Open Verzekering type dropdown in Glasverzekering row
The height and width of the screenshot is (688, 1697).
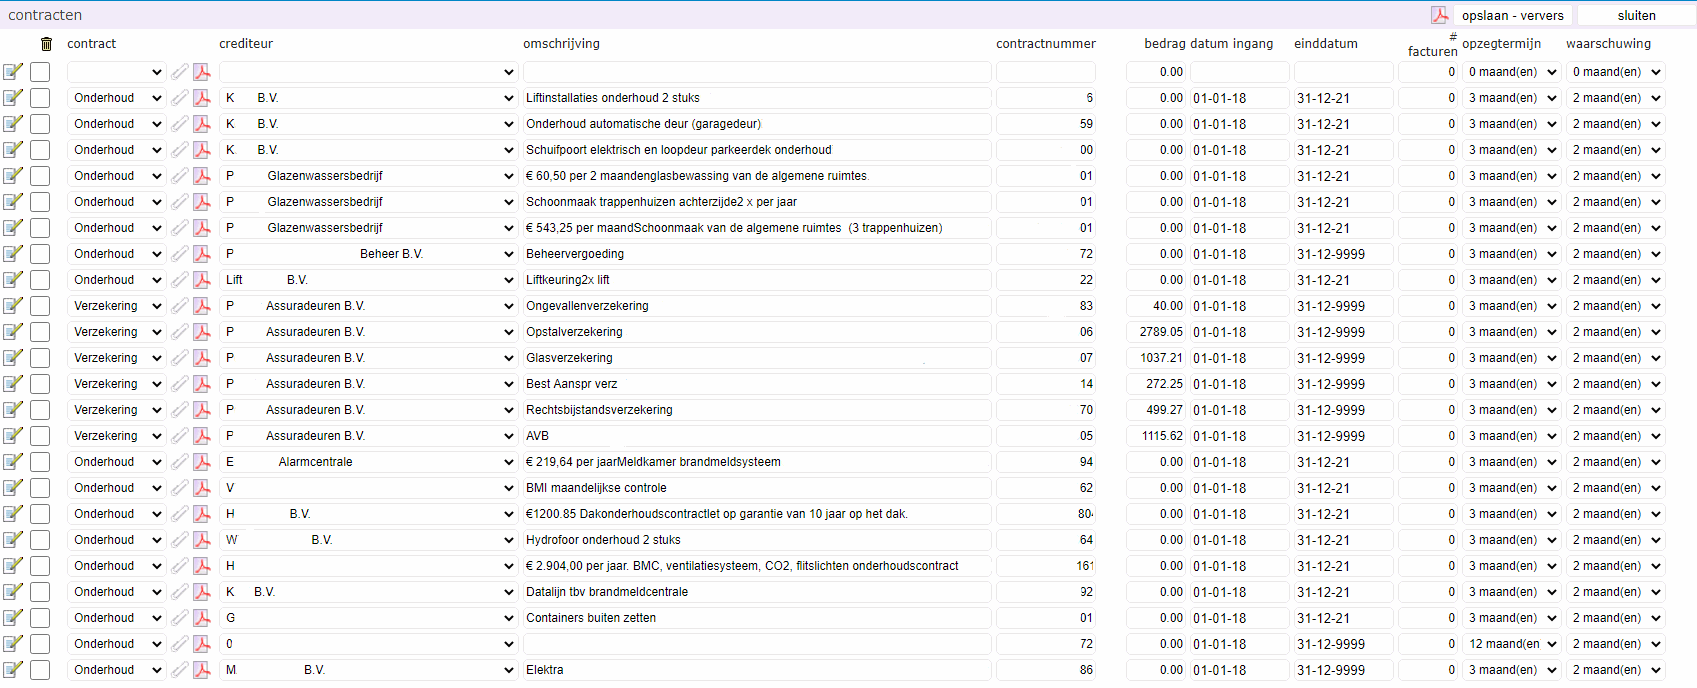116,358
